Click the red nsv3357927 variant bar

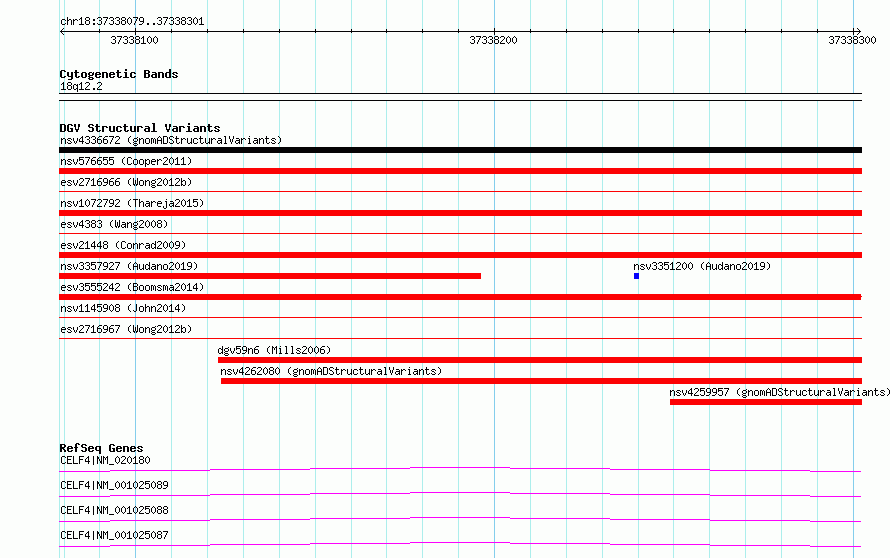tap(270, 276)
